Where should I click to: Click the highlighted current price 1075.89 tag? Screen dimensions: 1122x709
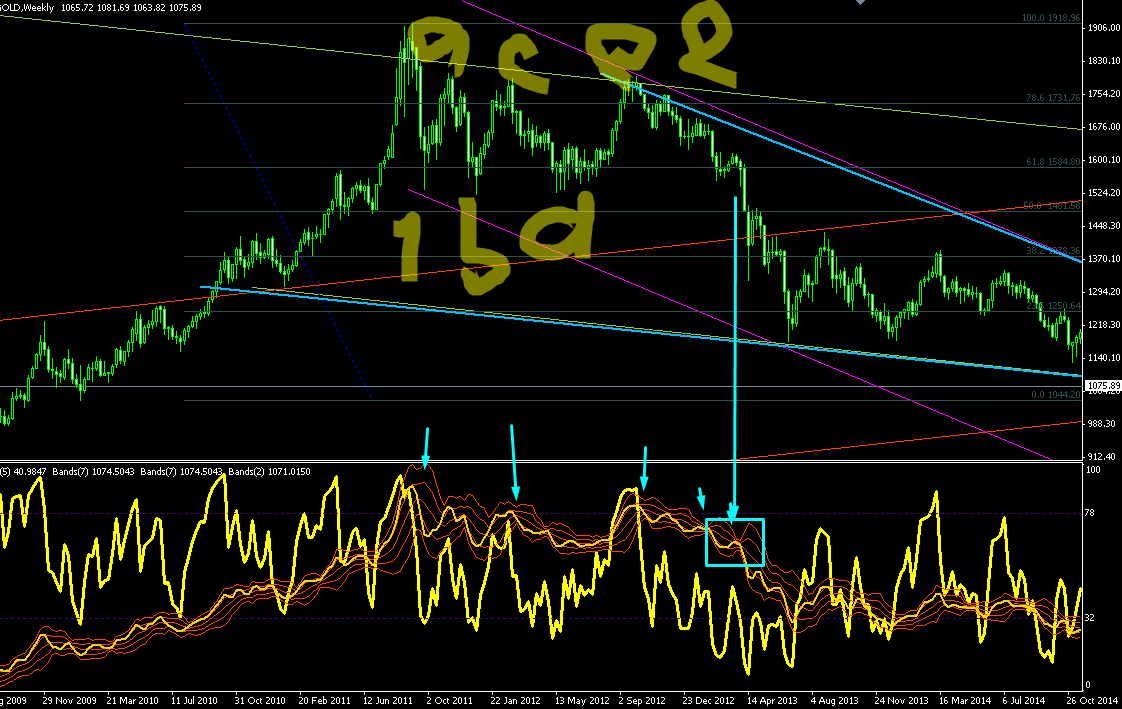coord(1103,386)
